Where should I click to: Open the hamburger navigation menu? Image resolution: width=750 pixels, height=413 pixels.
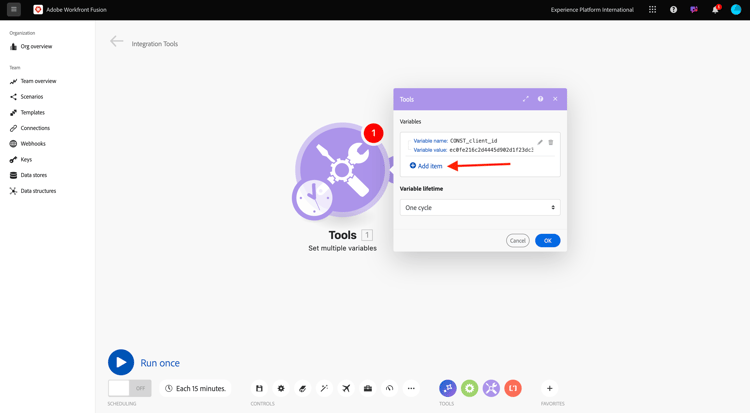(13, 9)
